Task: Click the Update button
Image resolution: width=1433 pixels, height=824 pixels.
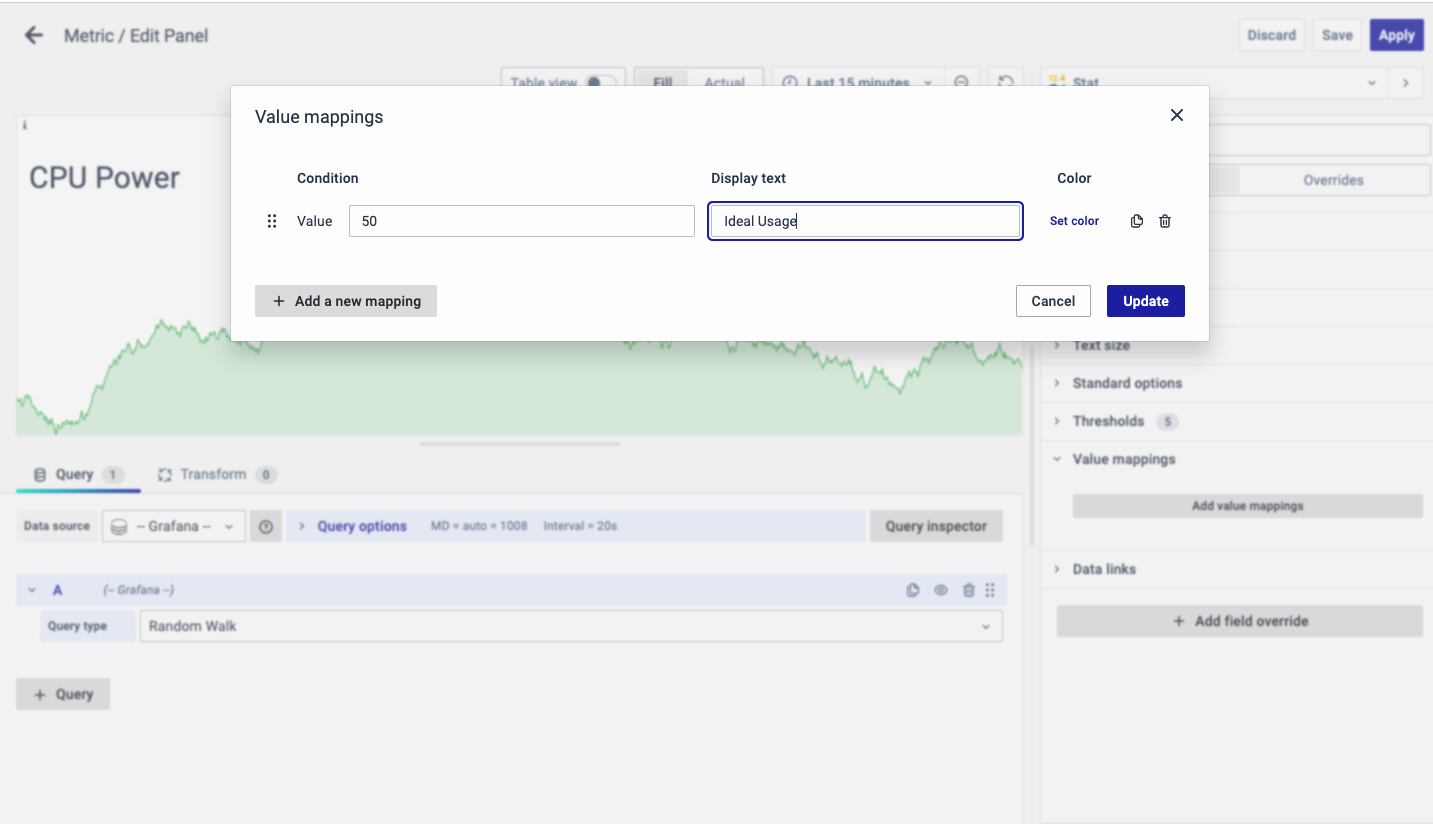Action: [x=1145, y=301]
